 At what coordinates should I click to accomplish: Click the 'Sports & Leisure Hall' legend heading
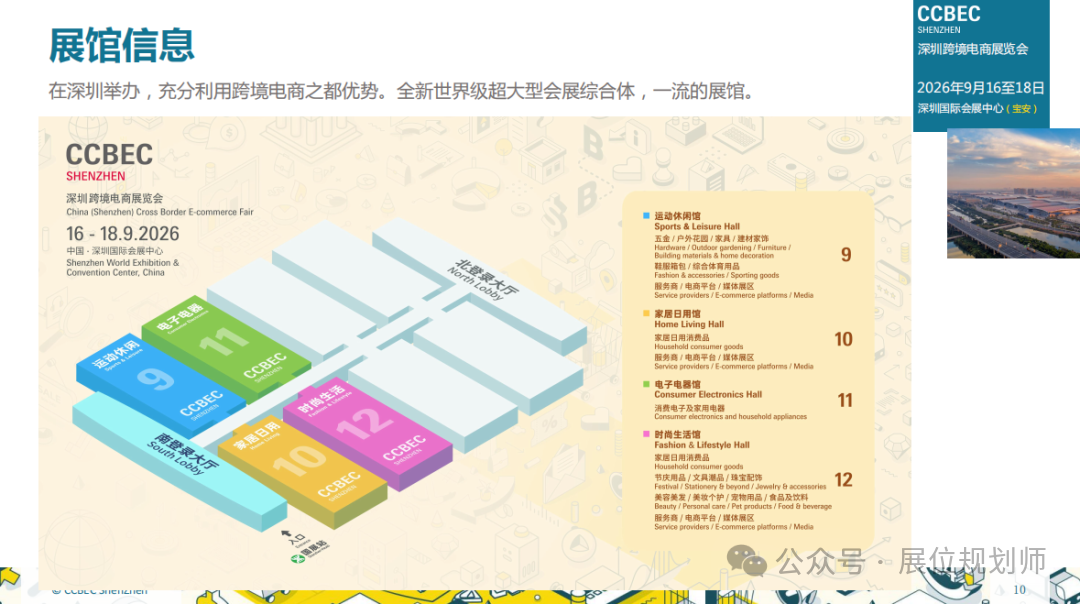(x=697, y=227)
